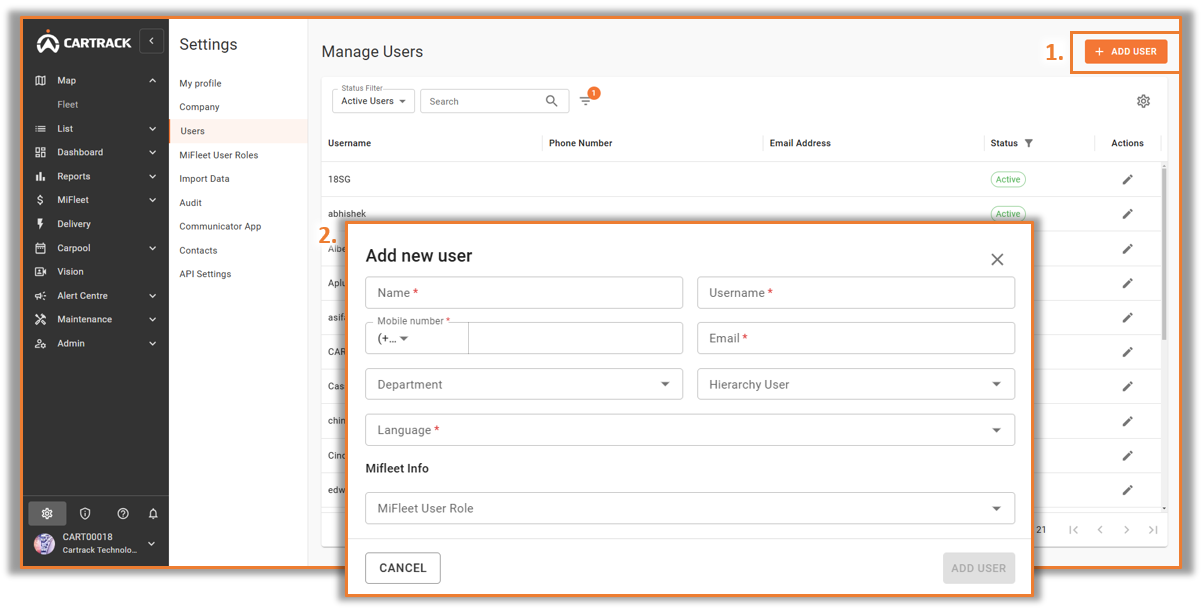Expand the Reports section chevron
Screen dimensions: 1202x615
click(153, 177)
